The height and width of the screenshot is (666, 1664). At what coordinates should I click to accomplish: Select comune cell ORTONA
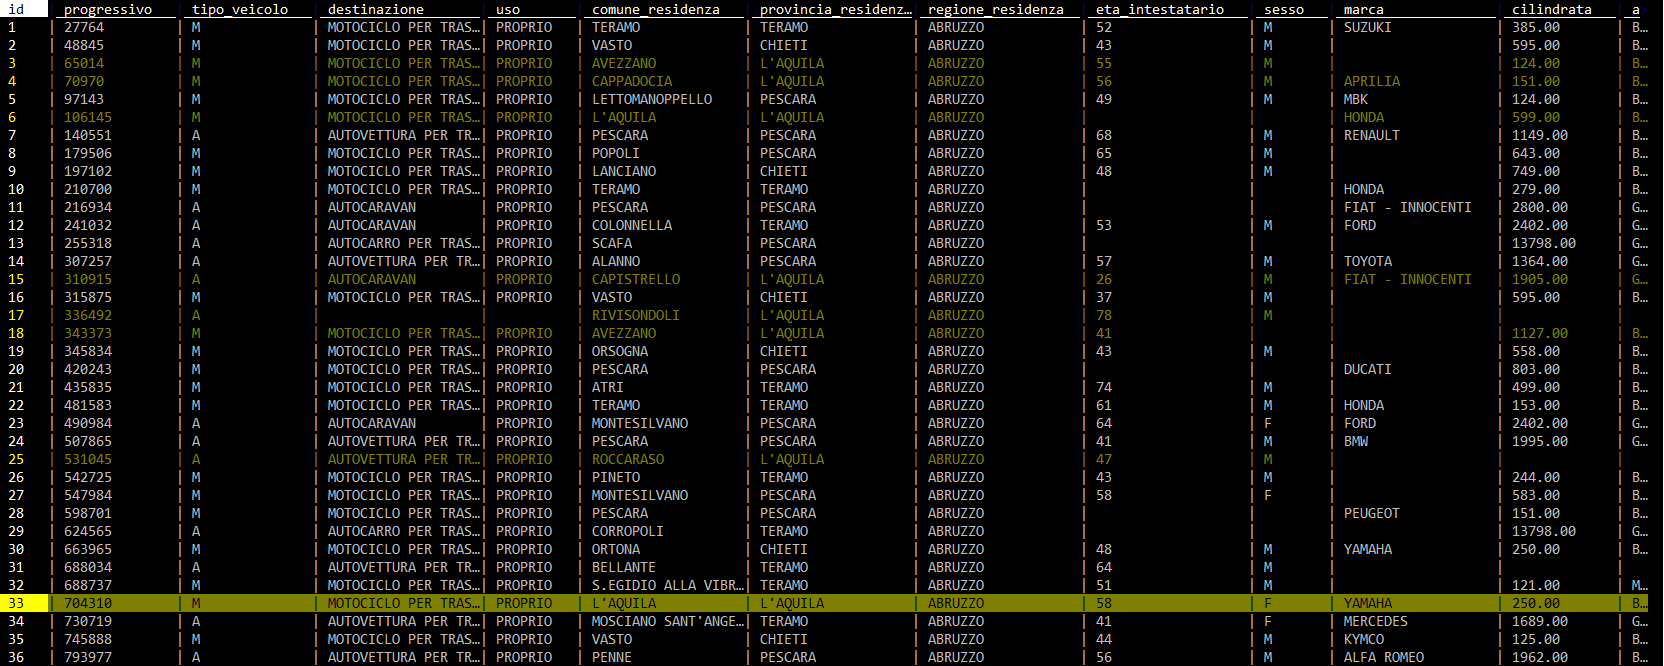(616, 549)
